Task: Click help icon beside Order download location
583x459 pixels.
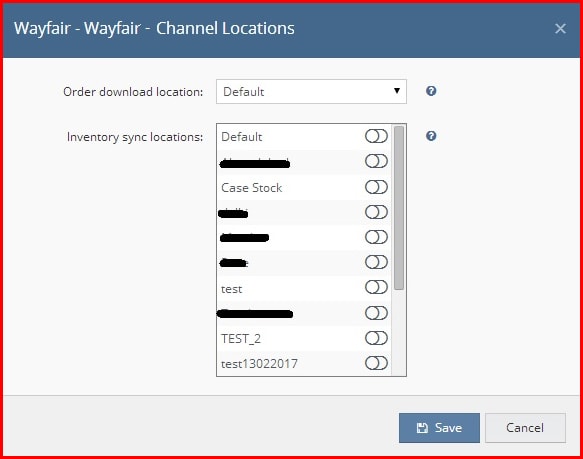Action: click(431, 91)
